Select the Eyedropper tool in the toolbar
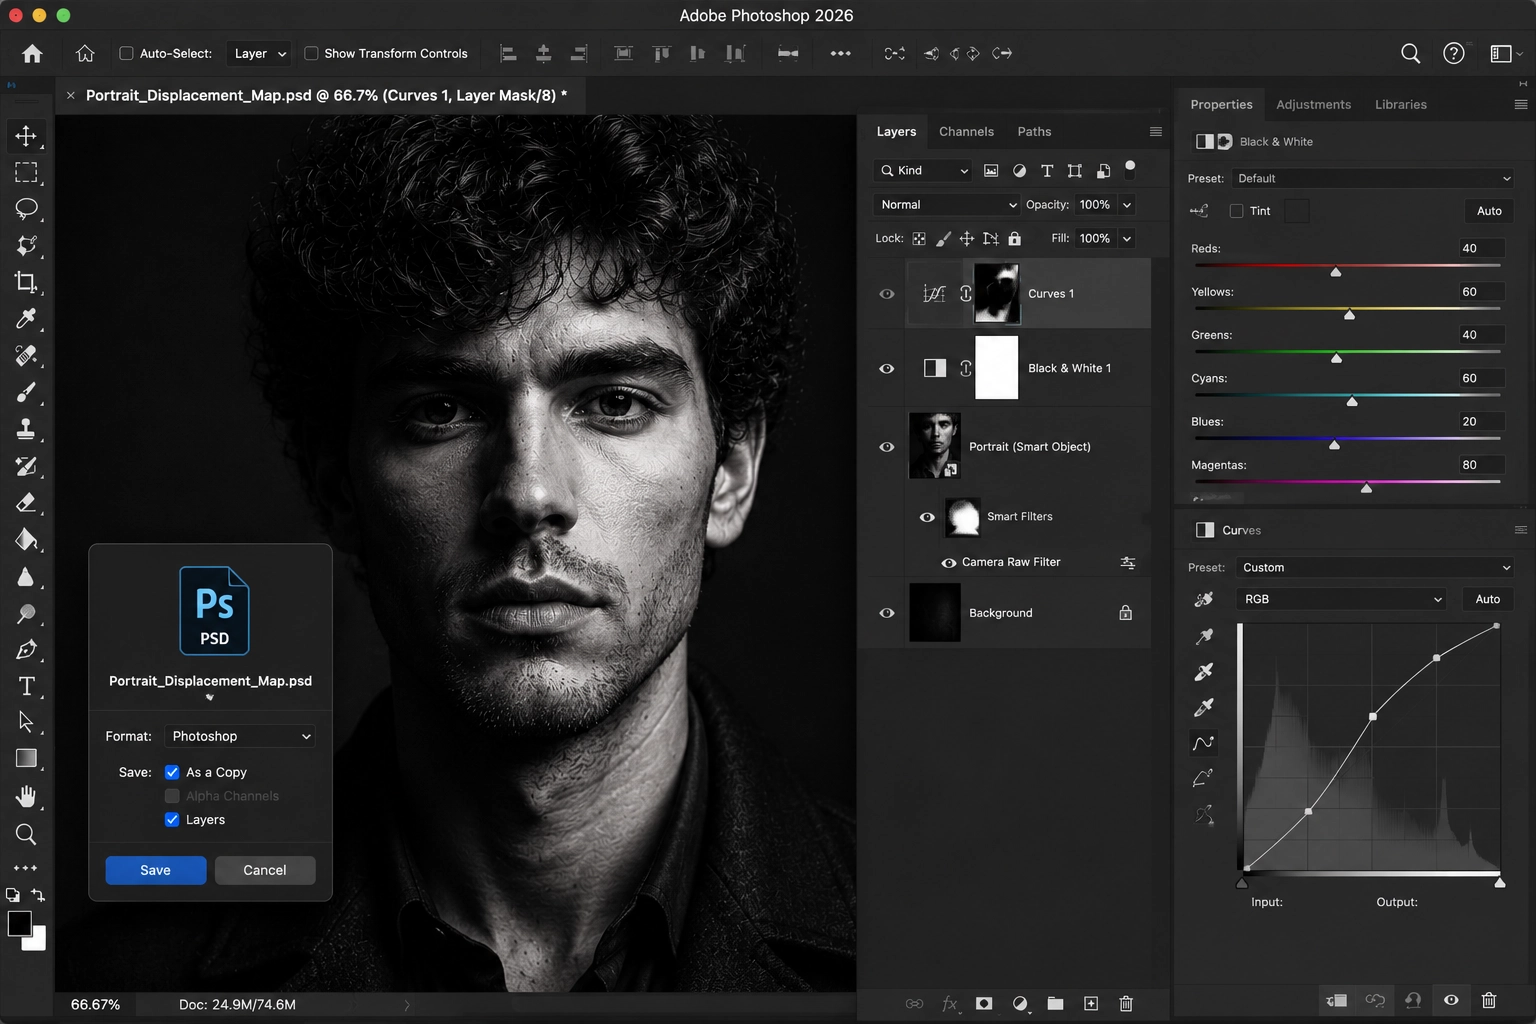 (26, 319)
